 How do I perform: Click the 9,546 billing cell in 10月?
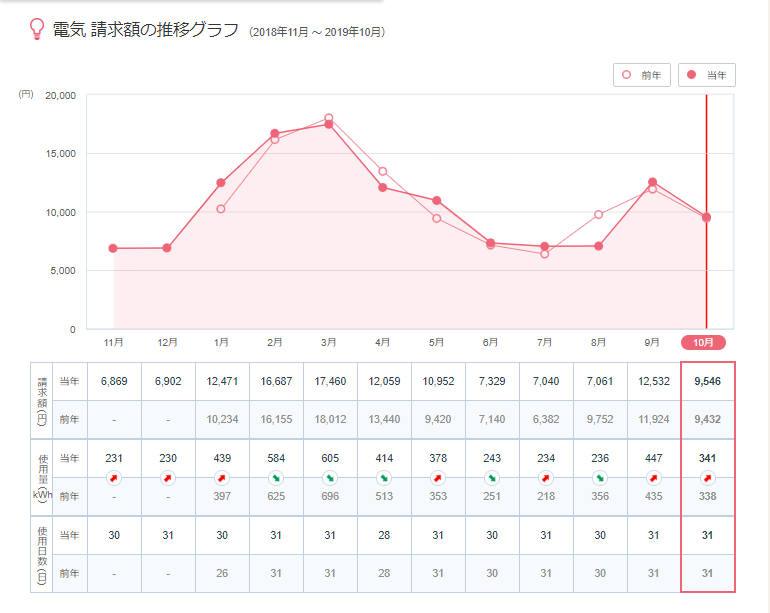[x=708, y=381]
